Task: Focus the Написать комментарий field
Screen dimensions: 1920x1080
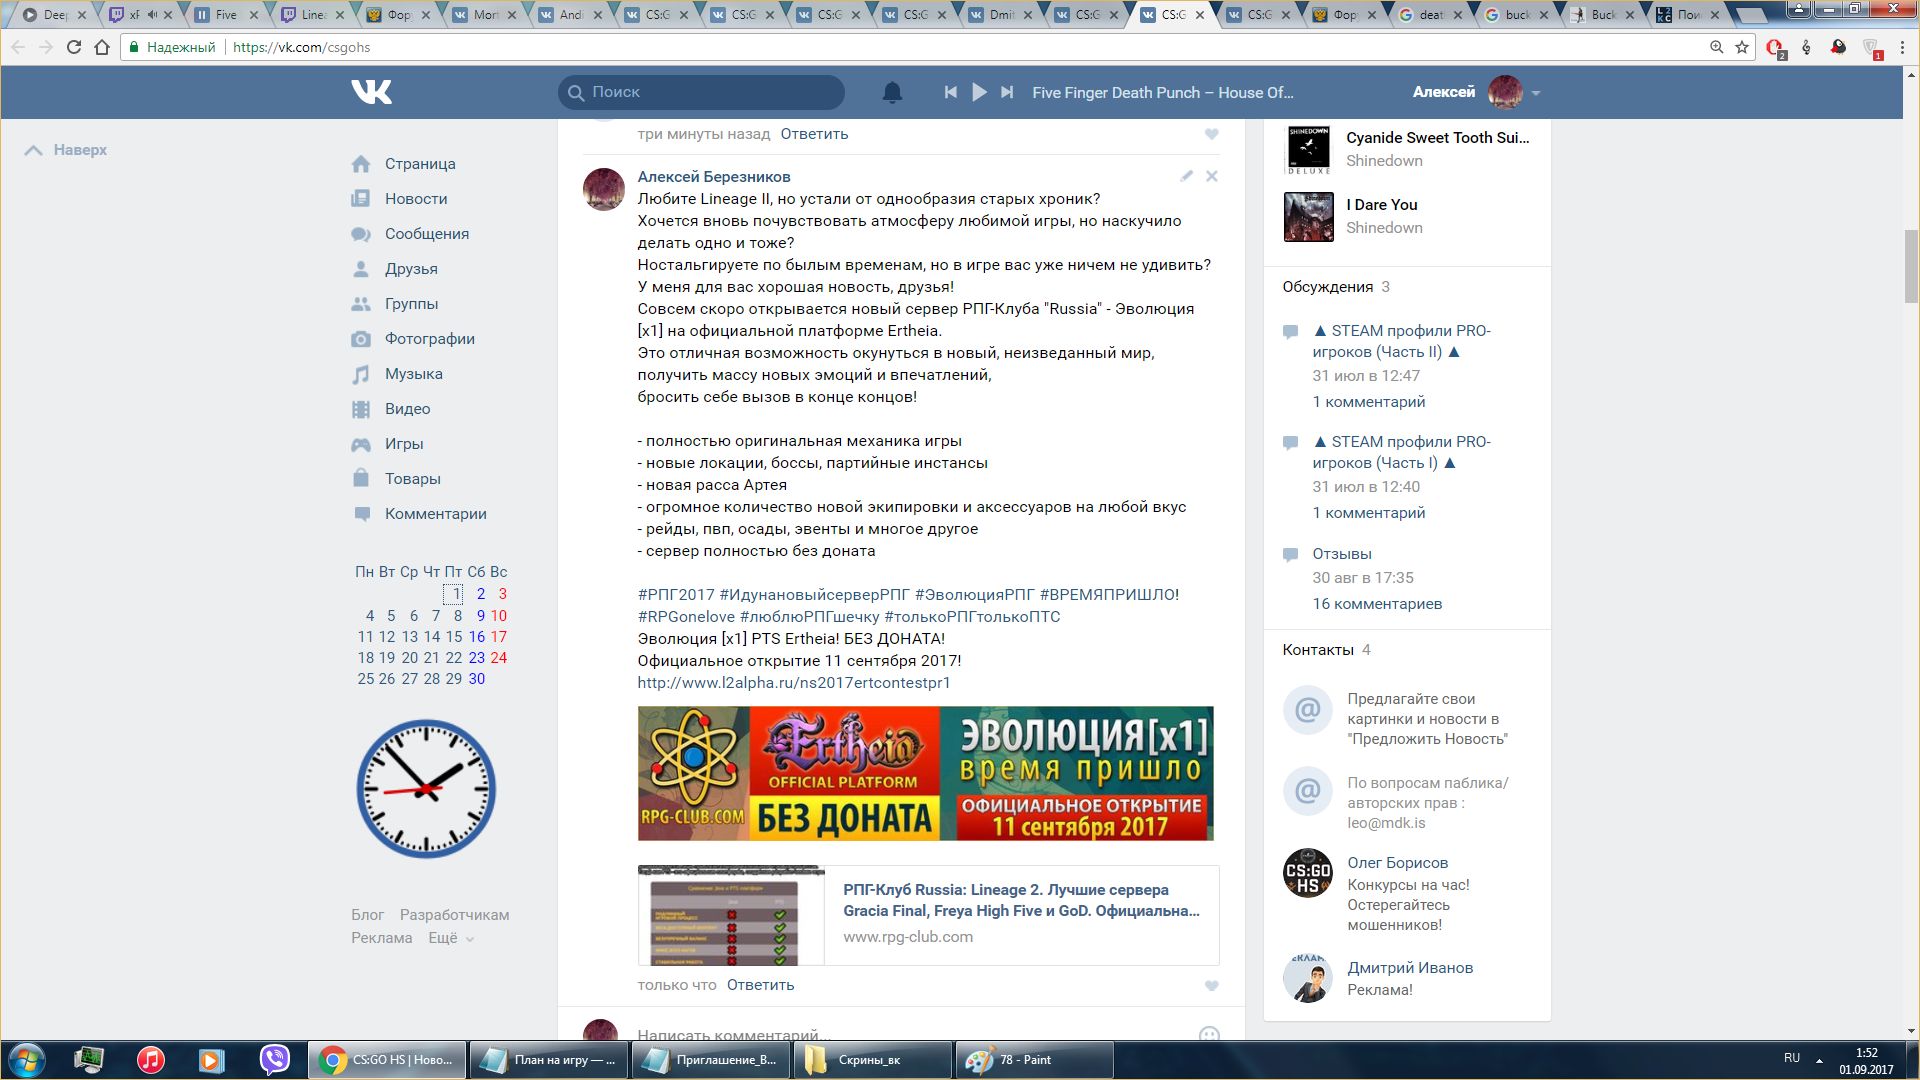Action: pos(910,1035)
